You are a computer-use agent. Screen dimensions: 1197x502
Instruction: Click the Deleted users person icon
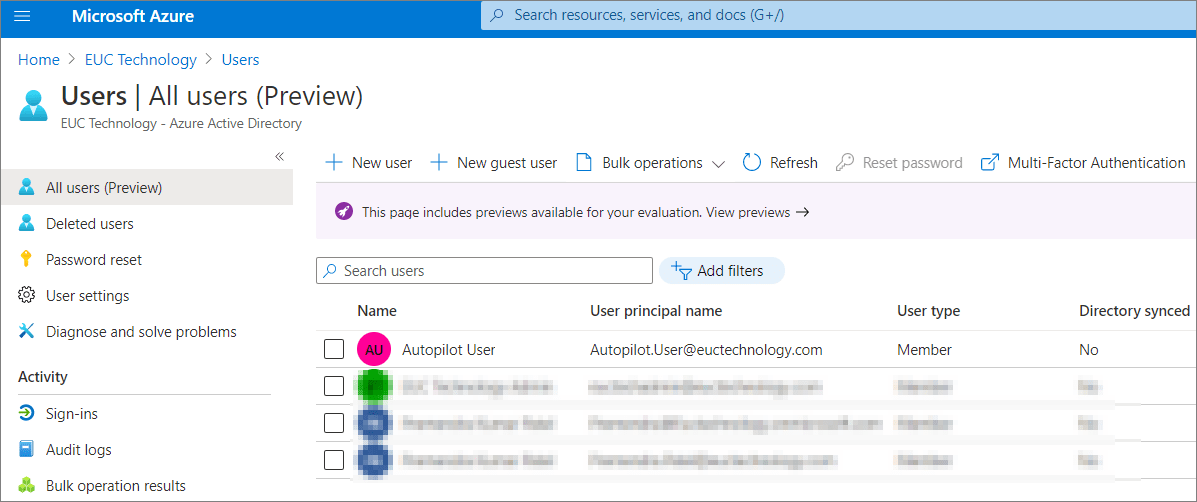coord(27,224)
